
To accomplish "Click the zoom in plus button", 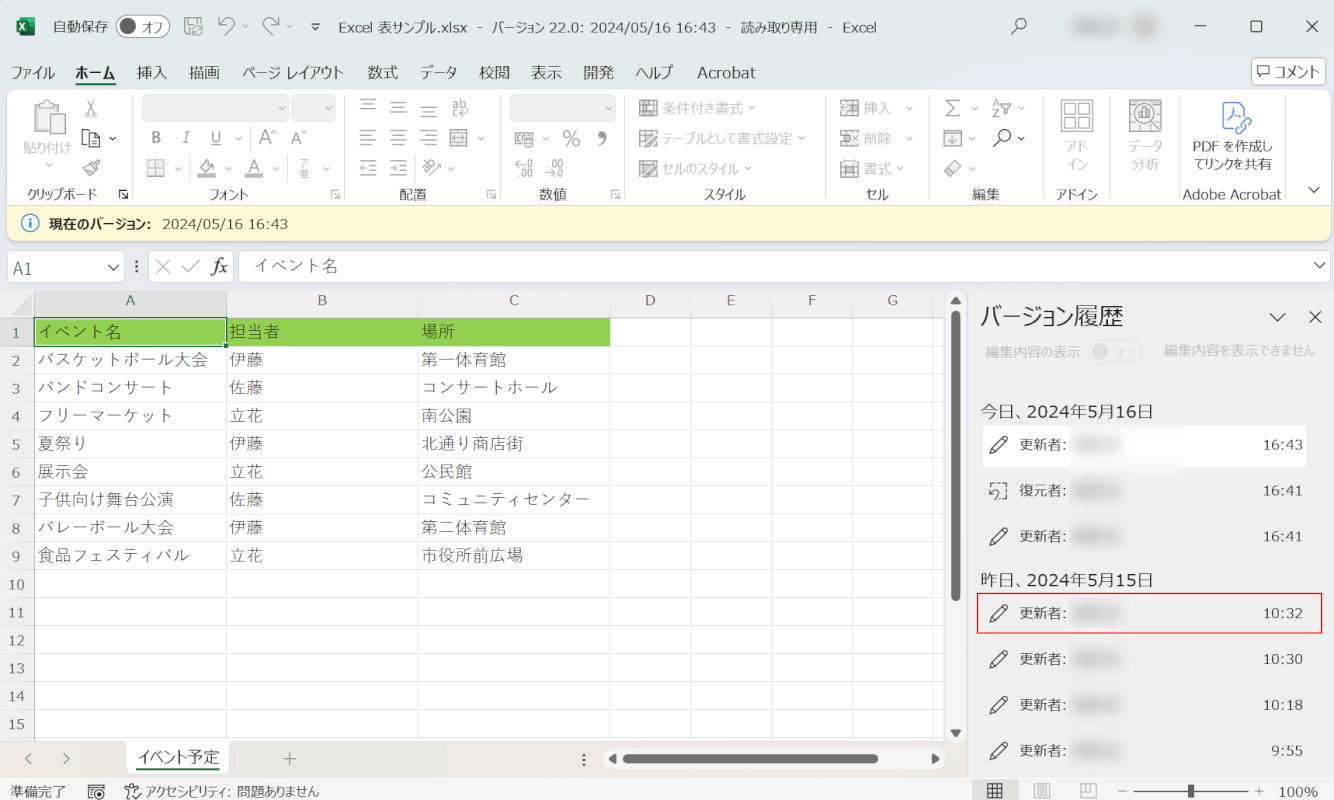I will coord(1260,791).
